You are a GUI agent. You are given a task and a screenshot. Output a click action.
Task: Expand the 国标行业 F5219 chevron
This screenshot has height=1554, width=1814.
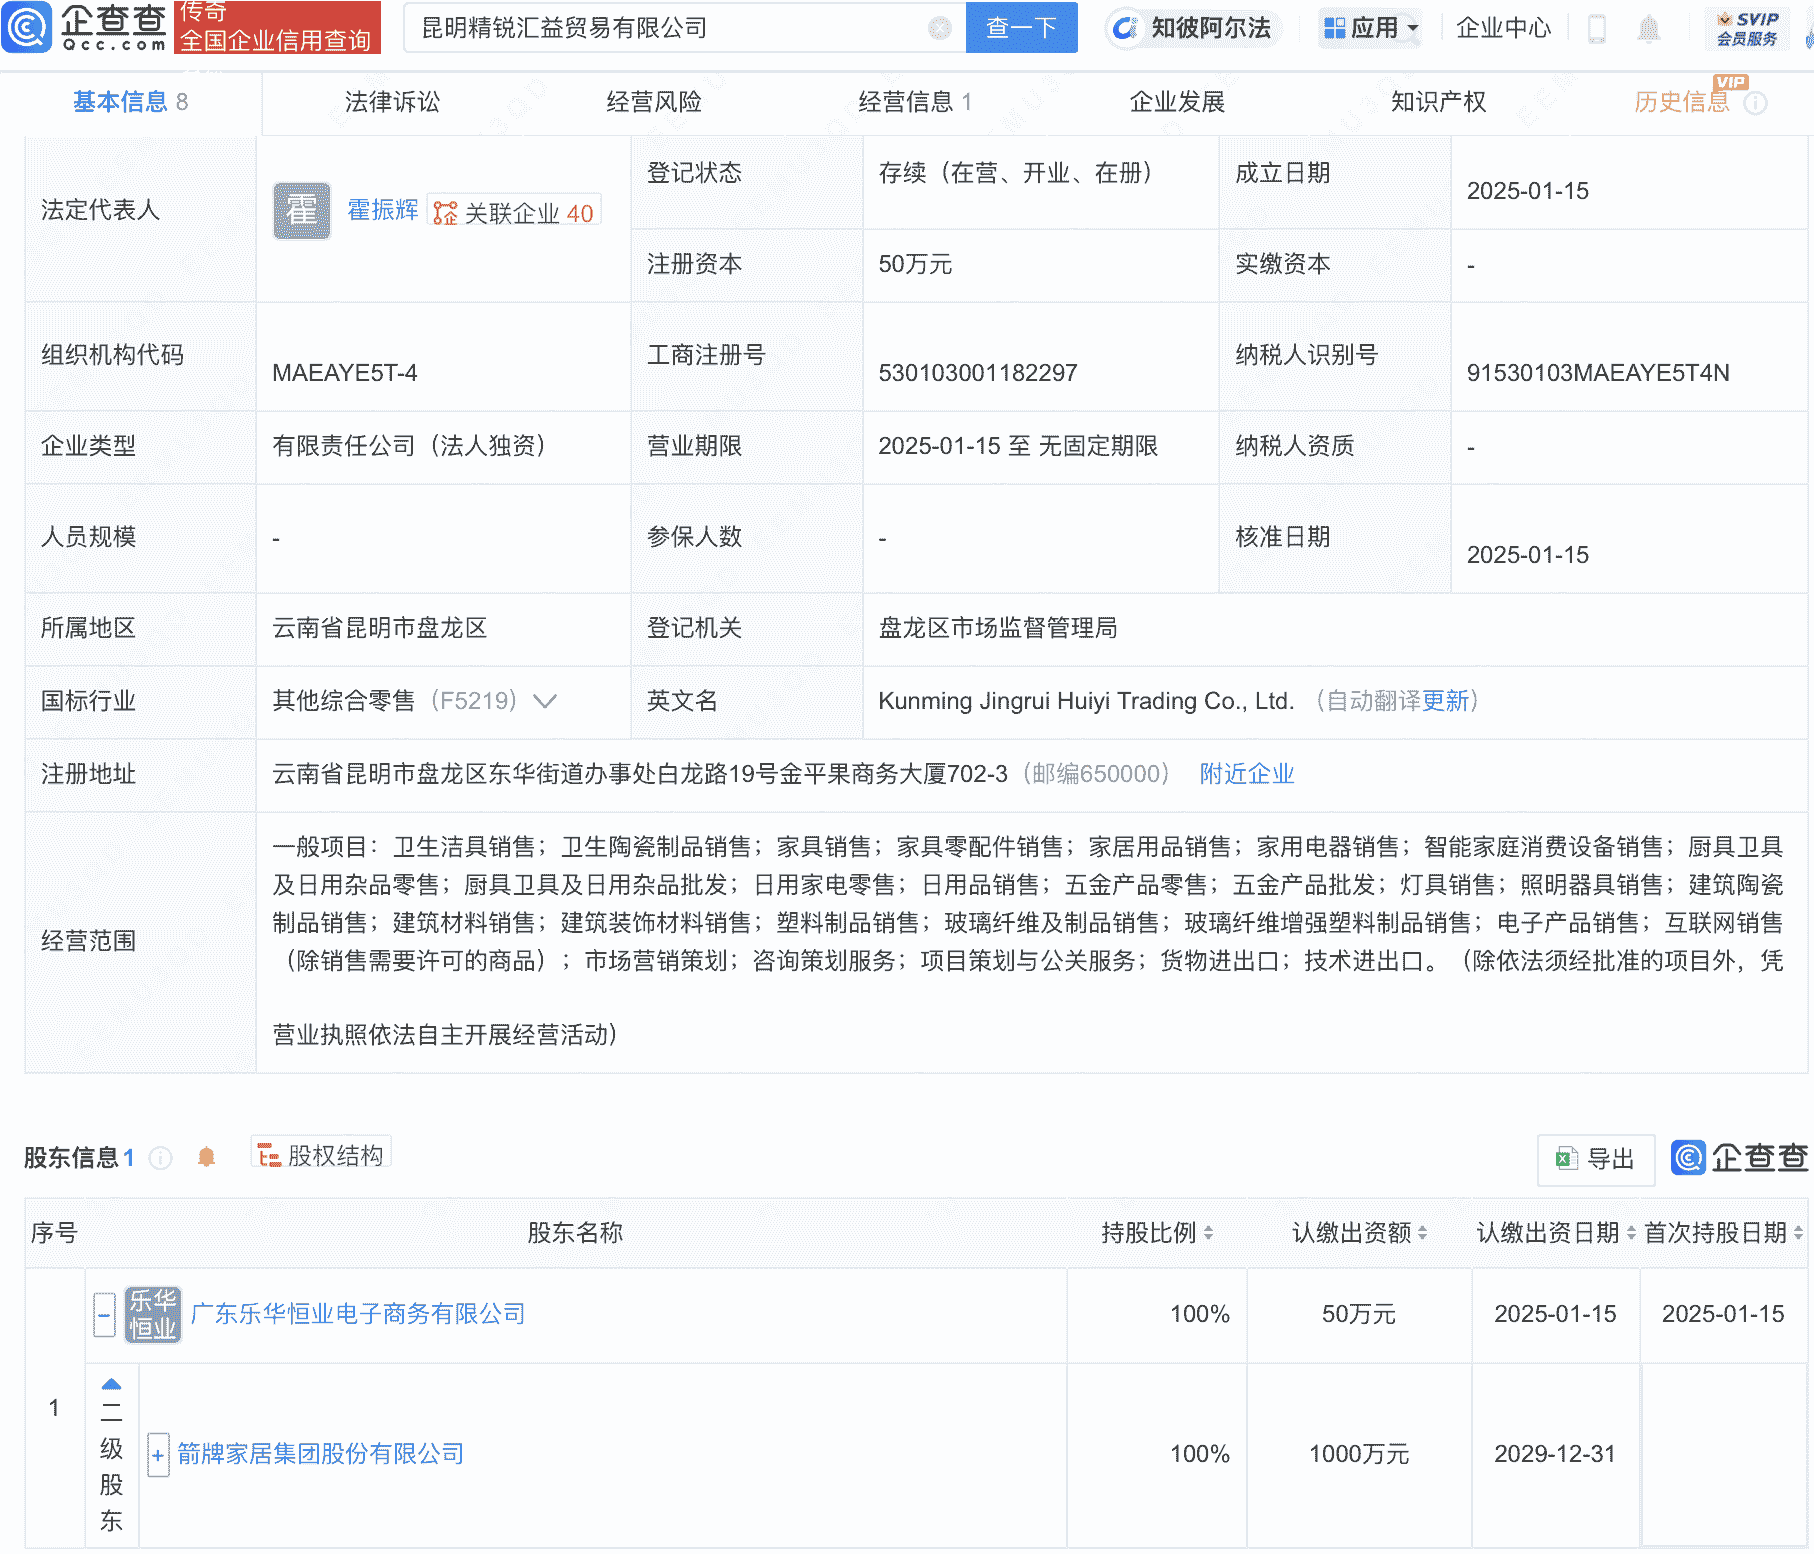[544, 702]
